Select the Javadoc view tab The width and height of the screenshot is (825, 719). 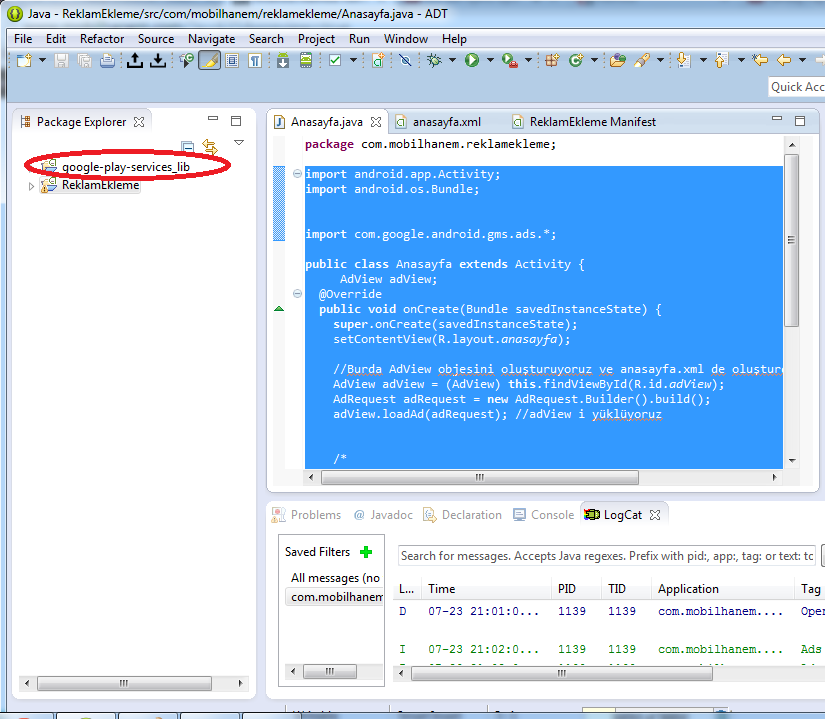click(384, 515)
